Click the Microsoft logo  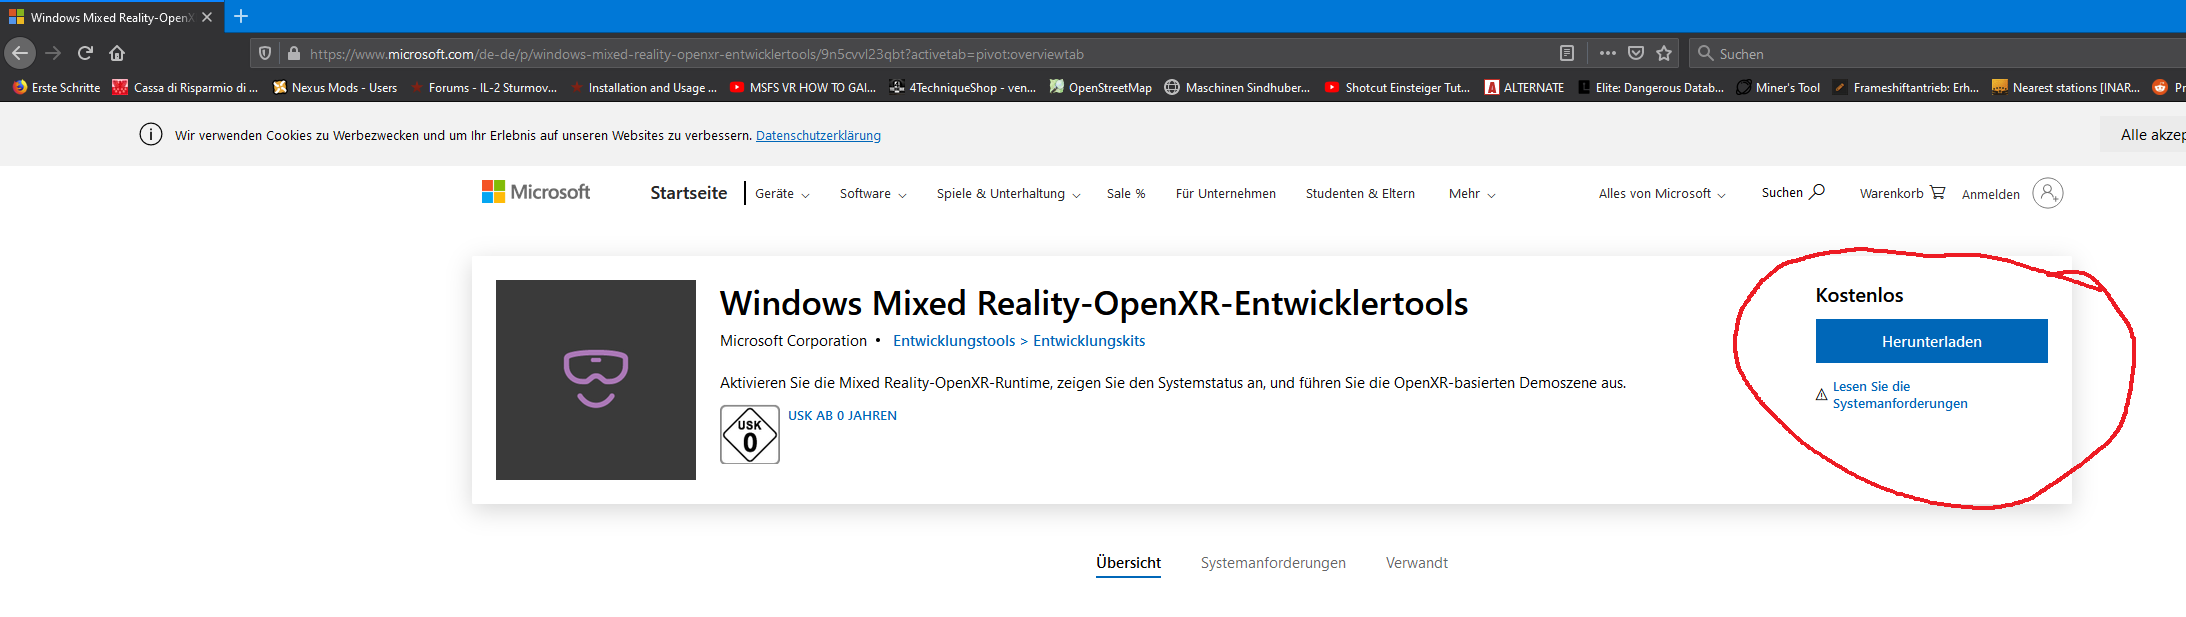(x=536, y=192)
